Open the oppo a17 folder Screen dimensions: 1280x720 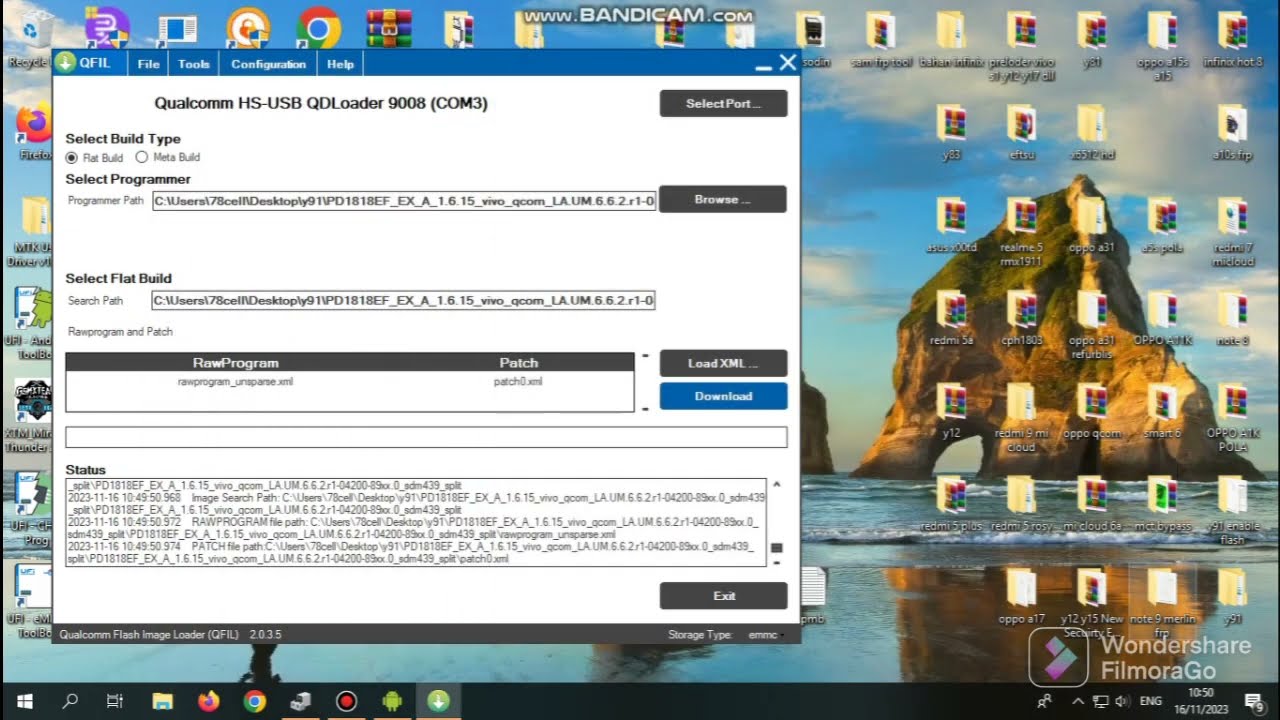1021,597
